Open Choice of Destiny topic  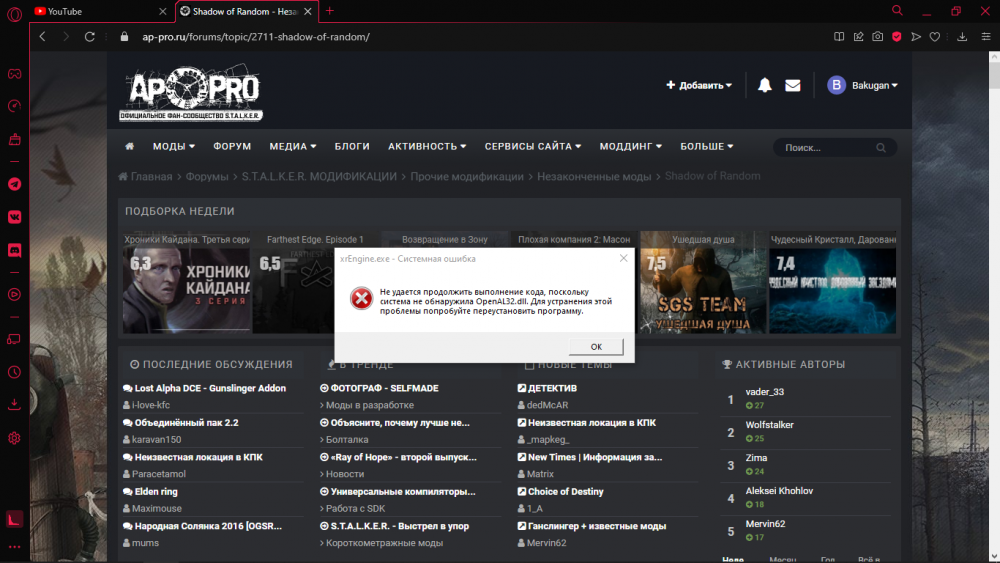(565, 492)
